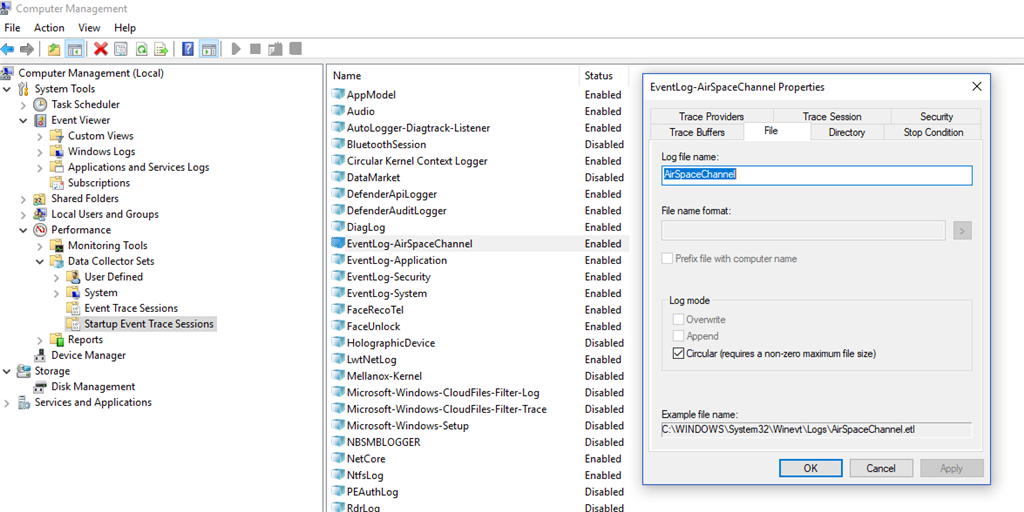Select the HolographicDevice session row
This screenshot has height=512, width=1024.
[x=477, y=343]
